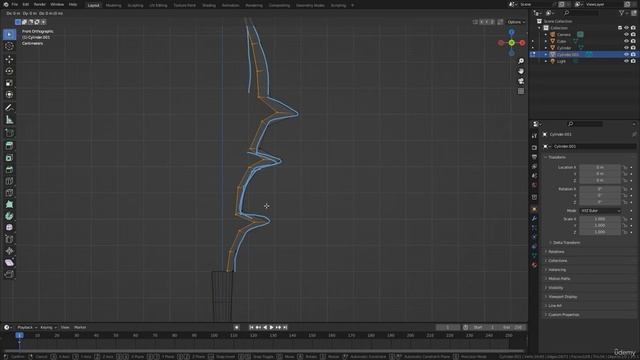The height and width of the screenshot is (360, 640).
Task: Hide Camera in viewport via eye icon
Action: 626,35
